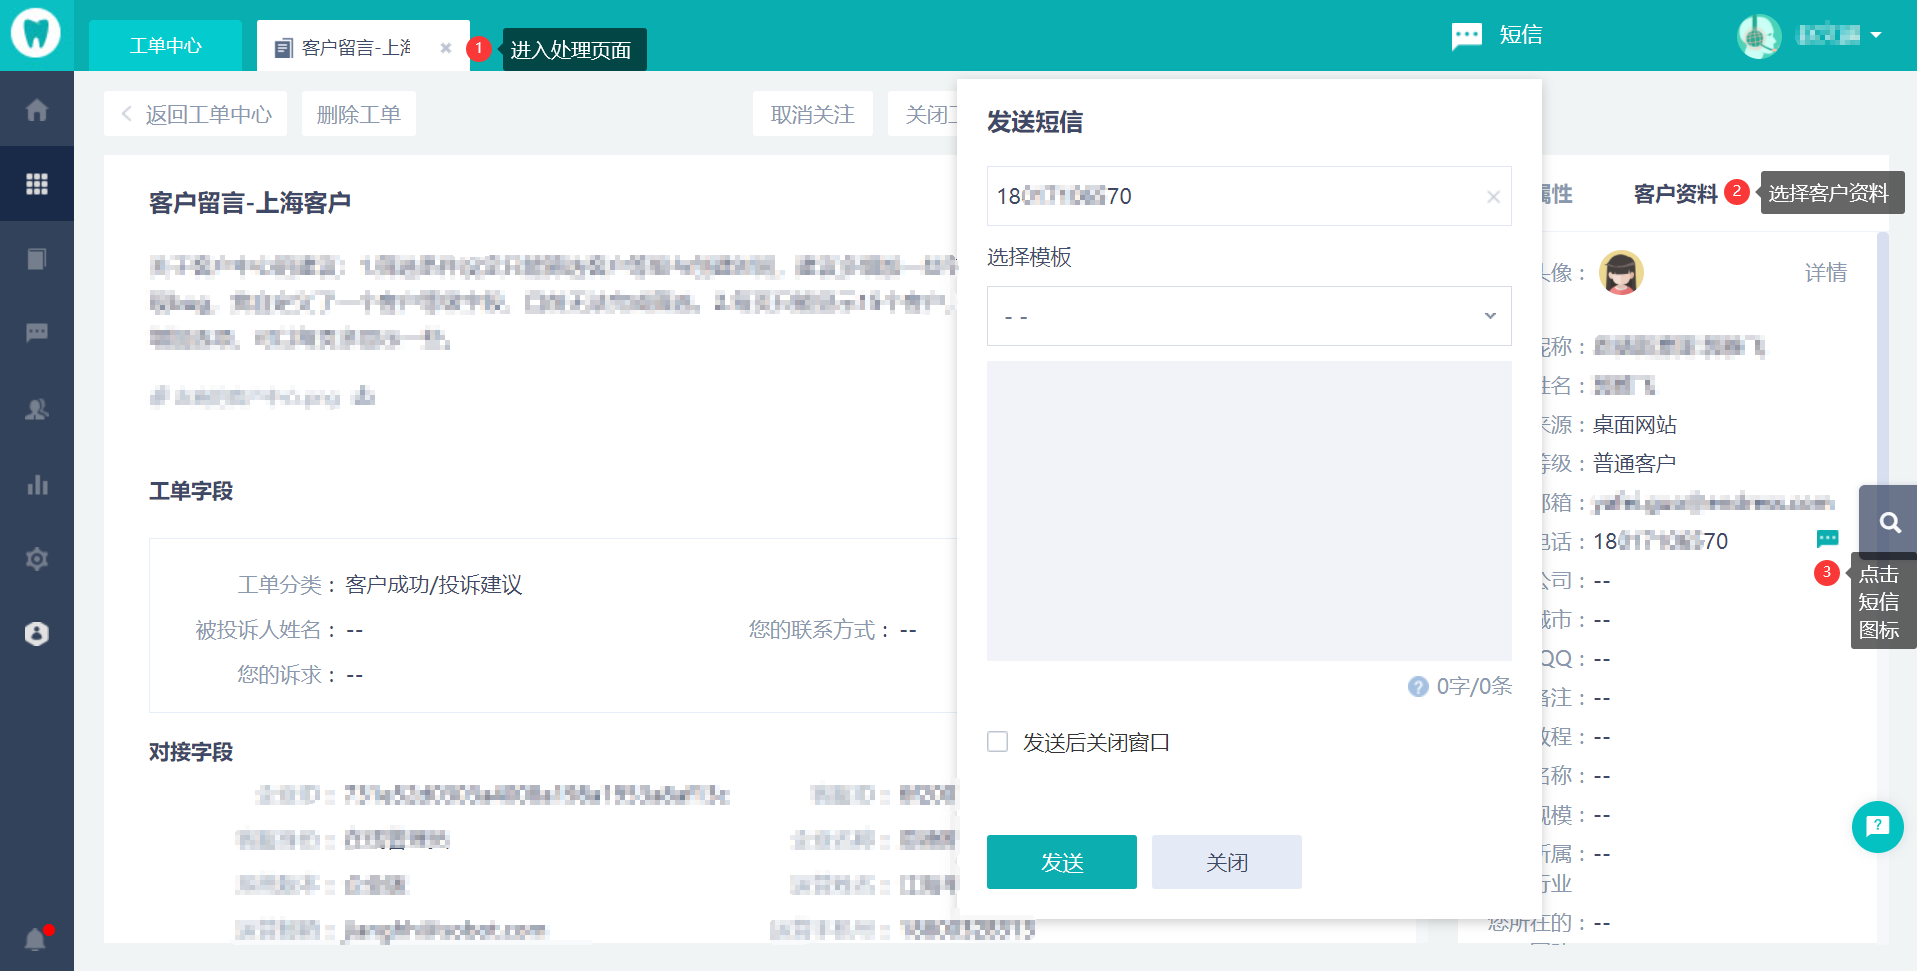
Task: Click the attachment download icon
Action: point(365,396)
